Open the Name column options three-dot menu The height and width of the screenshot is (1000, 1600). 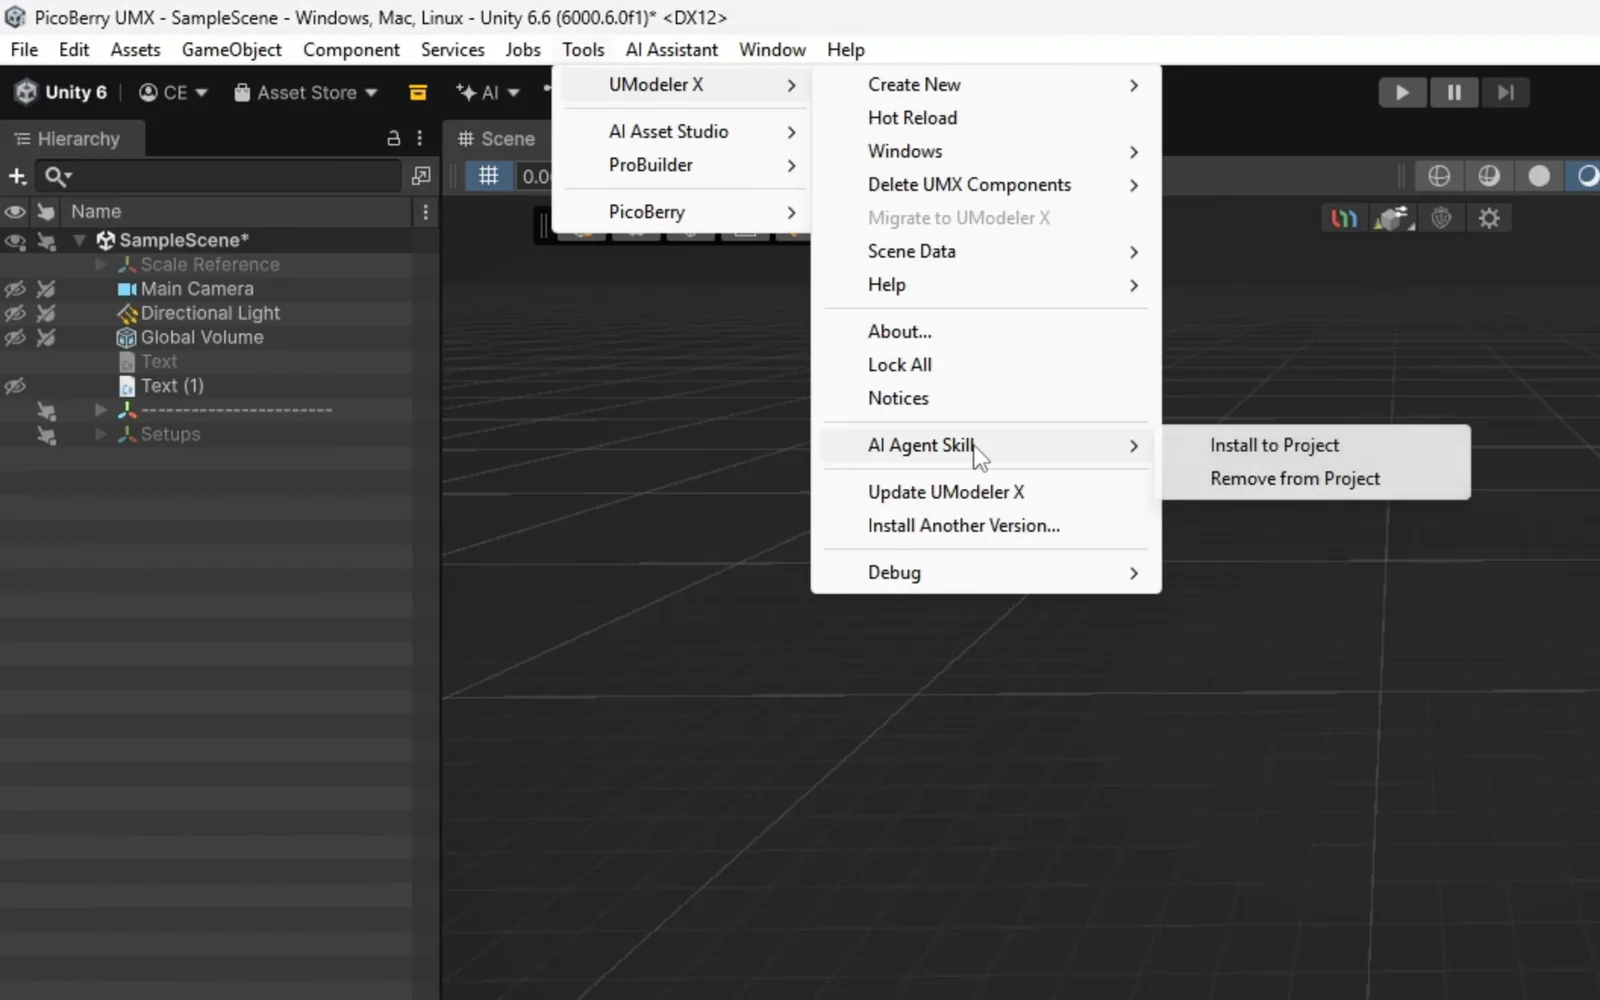tap(426, 212)
